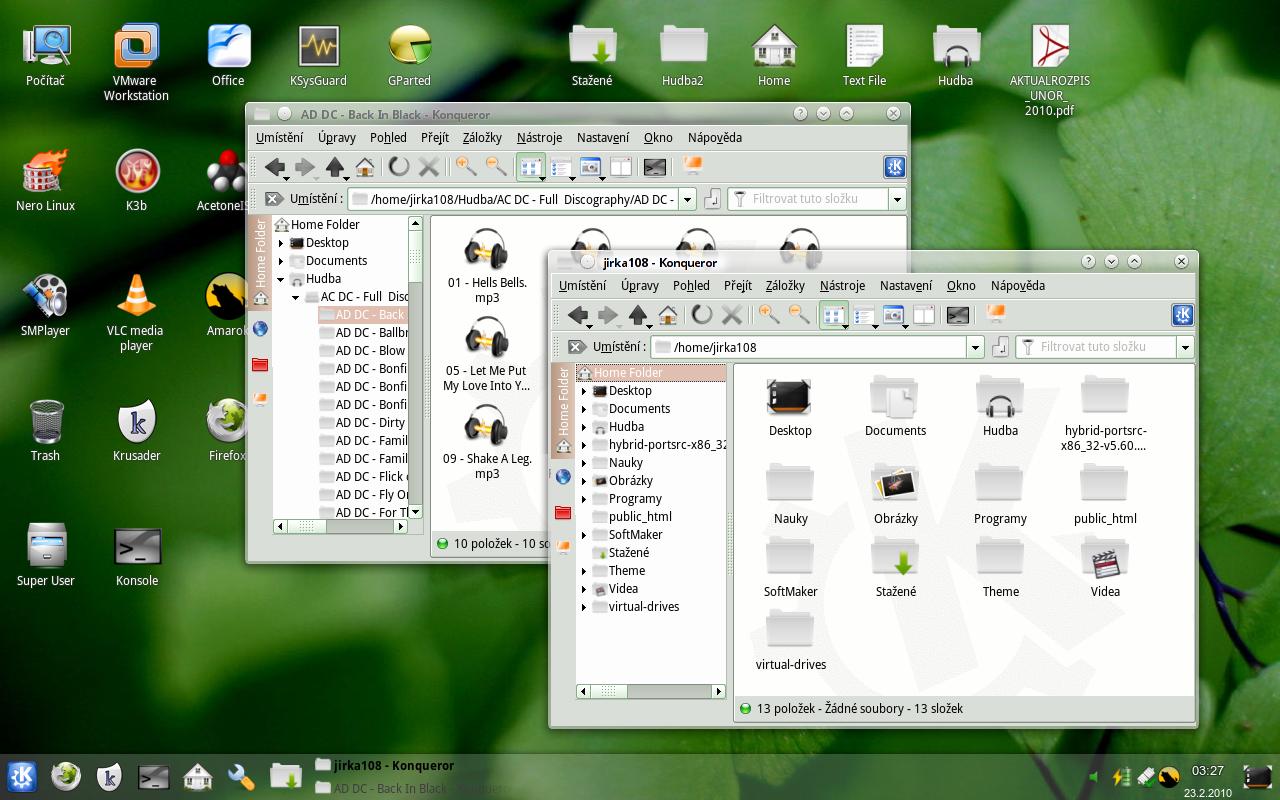
Task: Open Nápověda menu in AD DC window
Action: pyautogui.click(x=715, y=137)
